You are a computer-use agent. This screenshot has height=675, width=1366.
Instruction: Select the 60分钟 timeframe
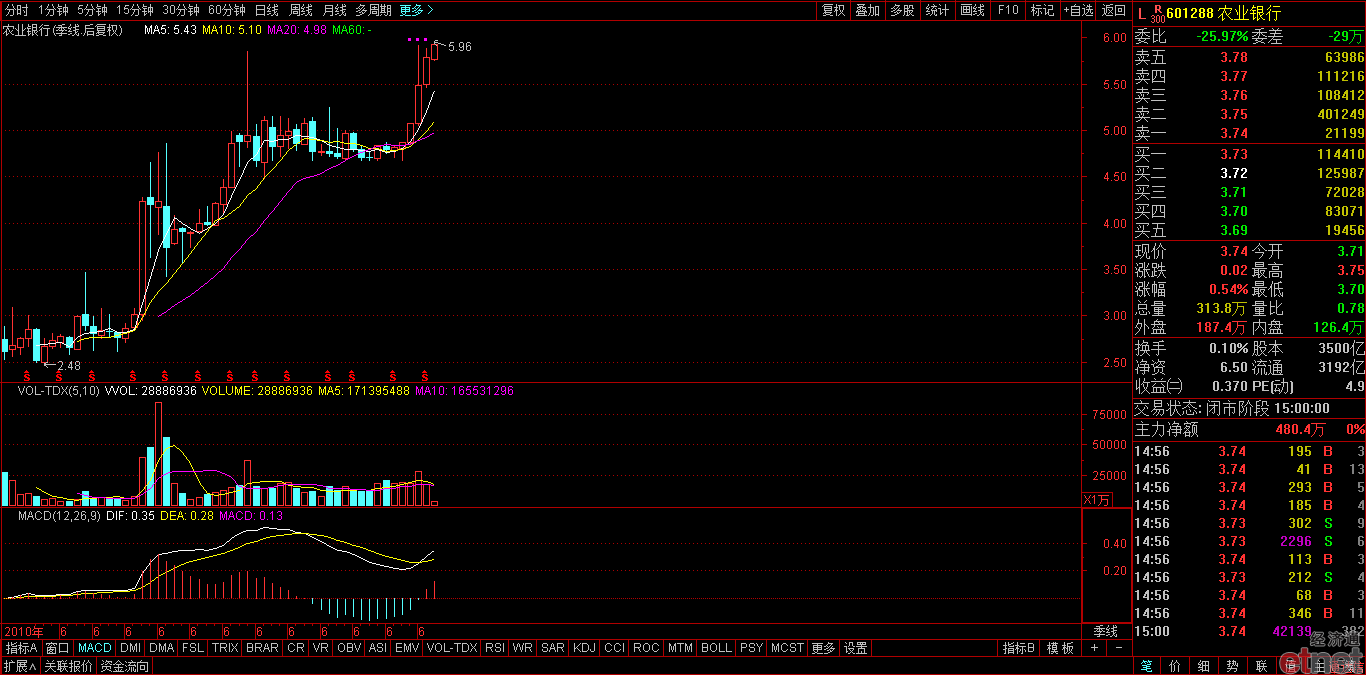point(227,10)
